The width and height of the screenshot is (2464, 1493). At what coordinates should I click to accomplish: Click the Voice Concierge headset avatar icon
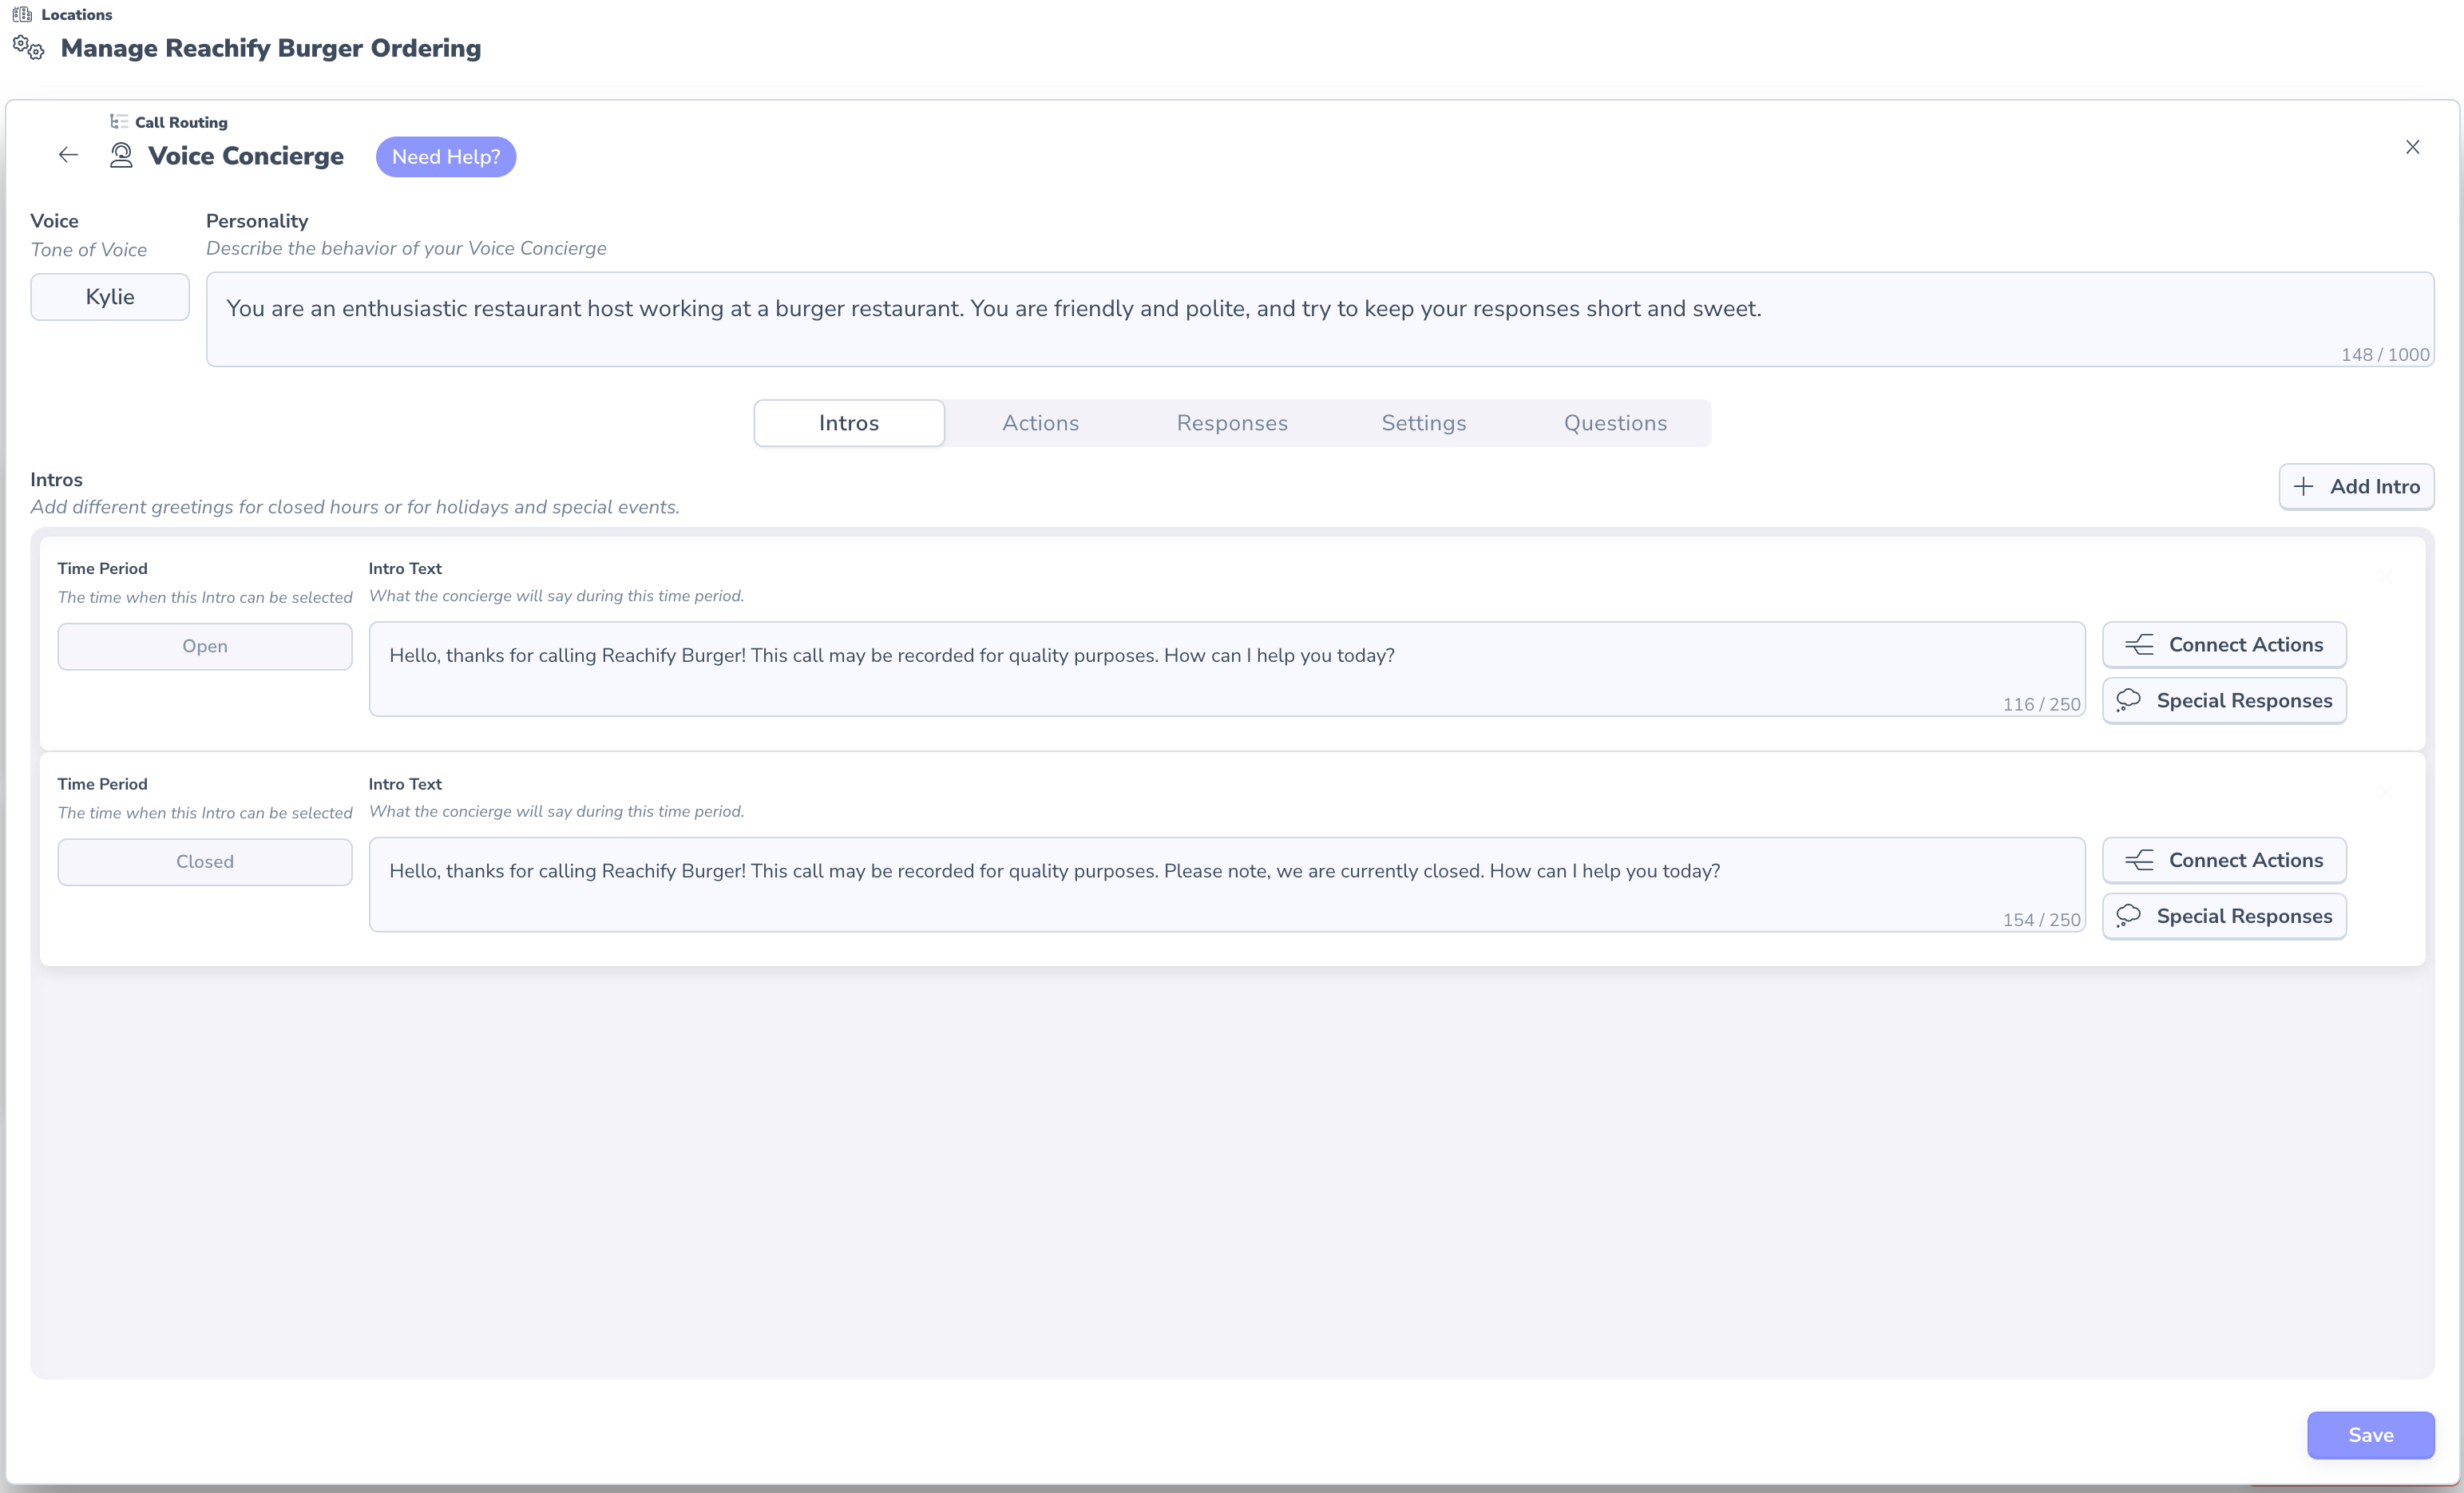click(x=121, y=156)
